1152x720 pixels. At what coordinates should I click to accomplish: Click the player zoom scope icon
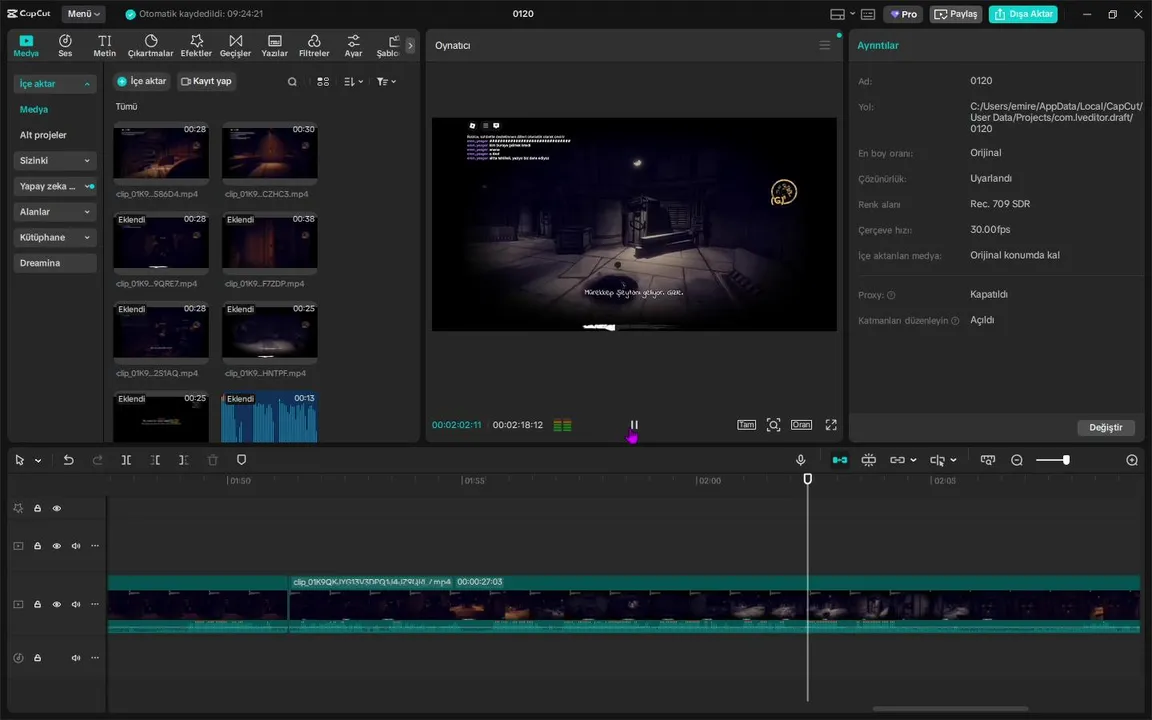click(x=773, y=425)
